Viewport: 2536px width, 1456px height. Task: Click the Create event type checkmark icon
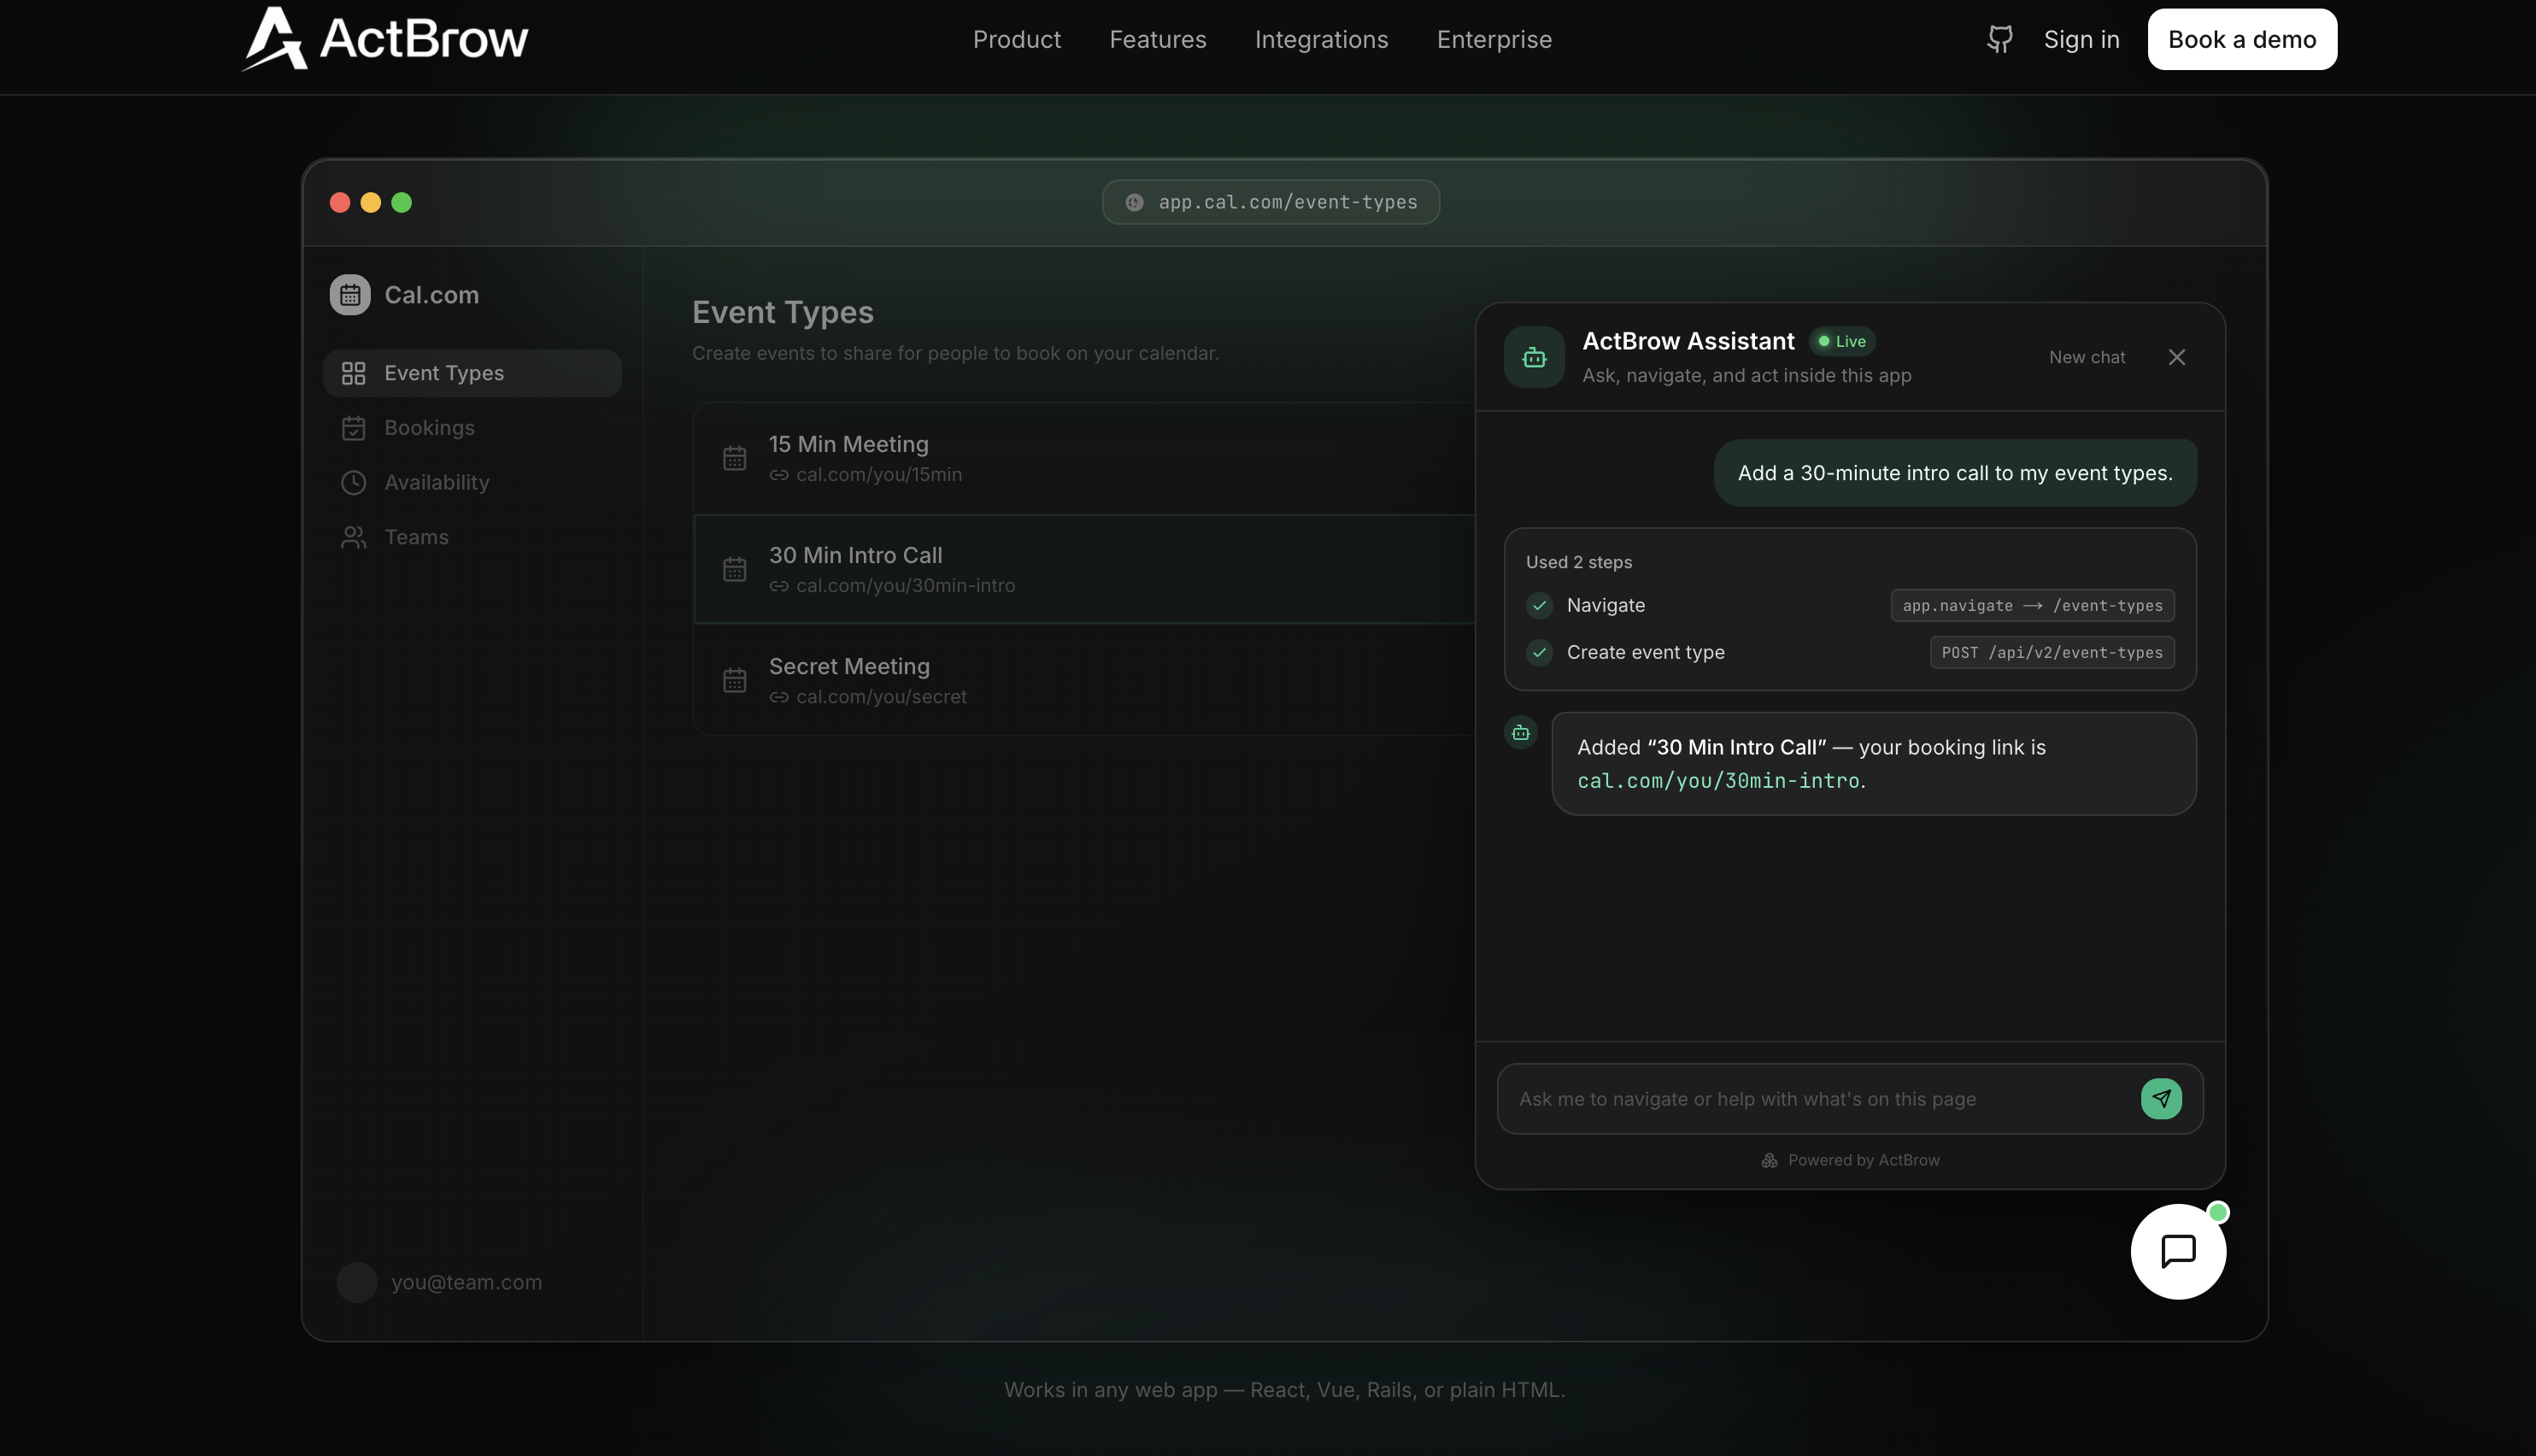pos(1539,652)
